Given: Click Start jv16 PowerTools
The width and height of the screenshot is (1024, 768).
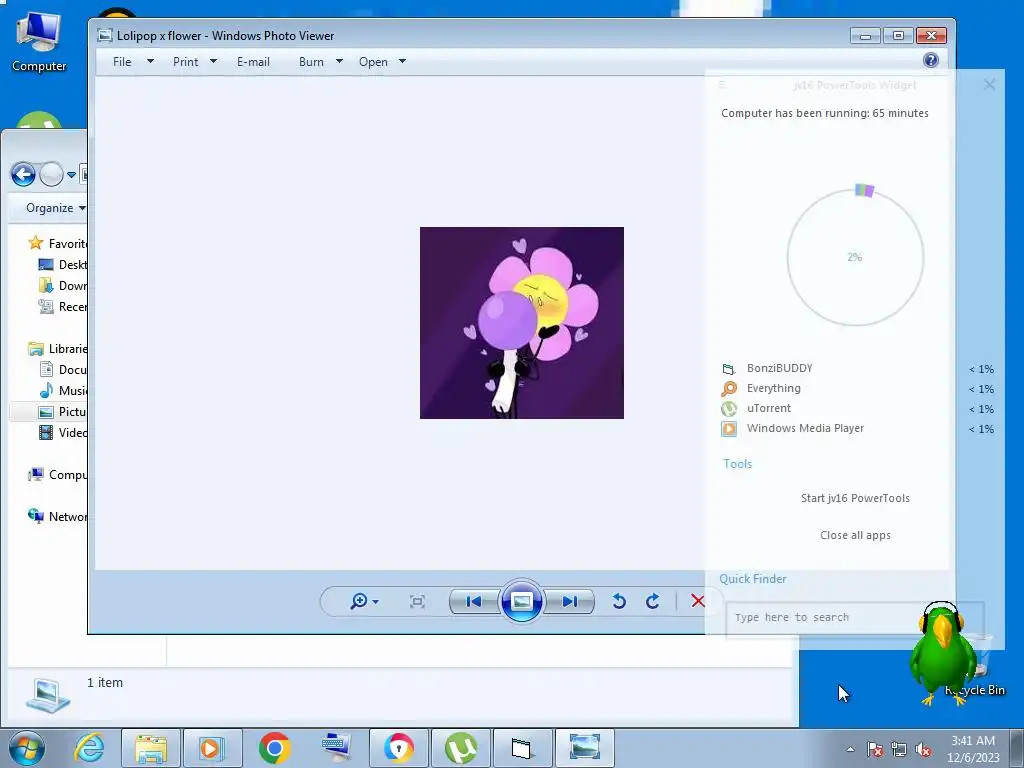Looking at the screenshot, I should point(855,498).
